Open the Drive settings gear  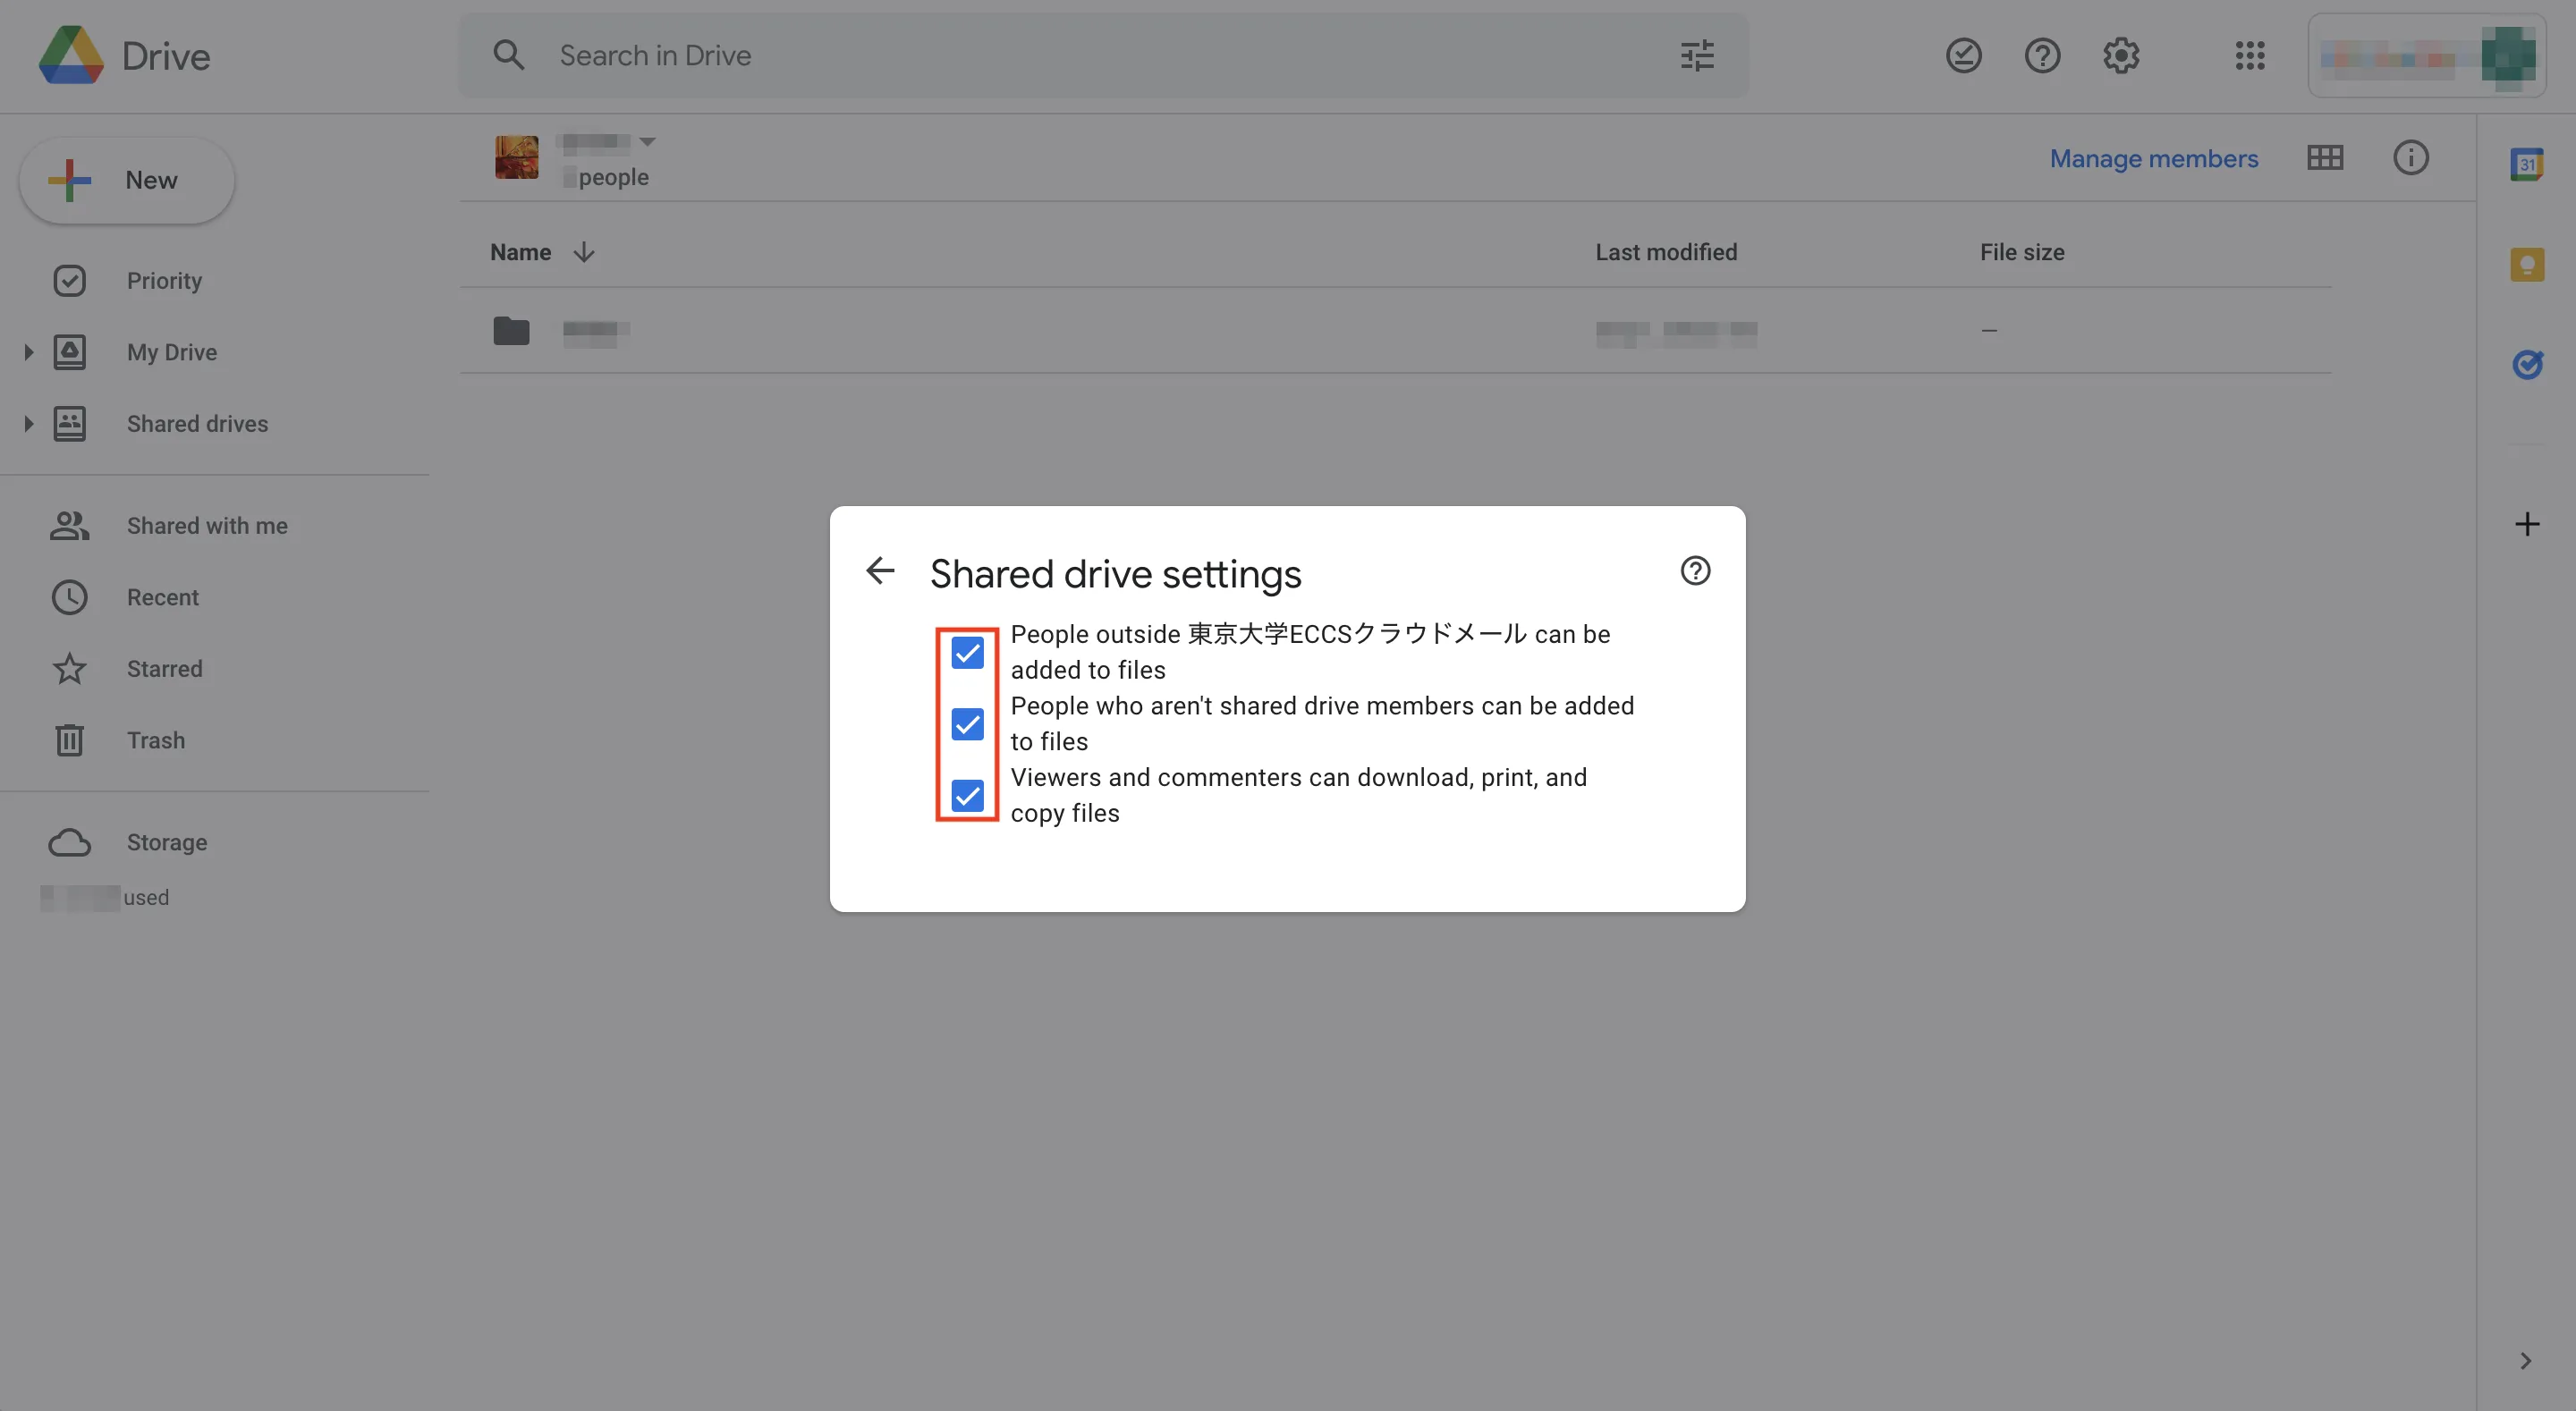(2121, 56)
